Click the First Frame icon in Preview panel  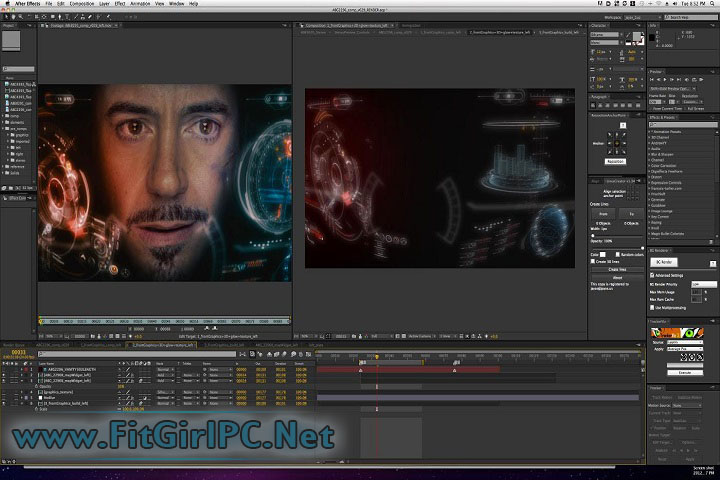[x=653, y=81]
